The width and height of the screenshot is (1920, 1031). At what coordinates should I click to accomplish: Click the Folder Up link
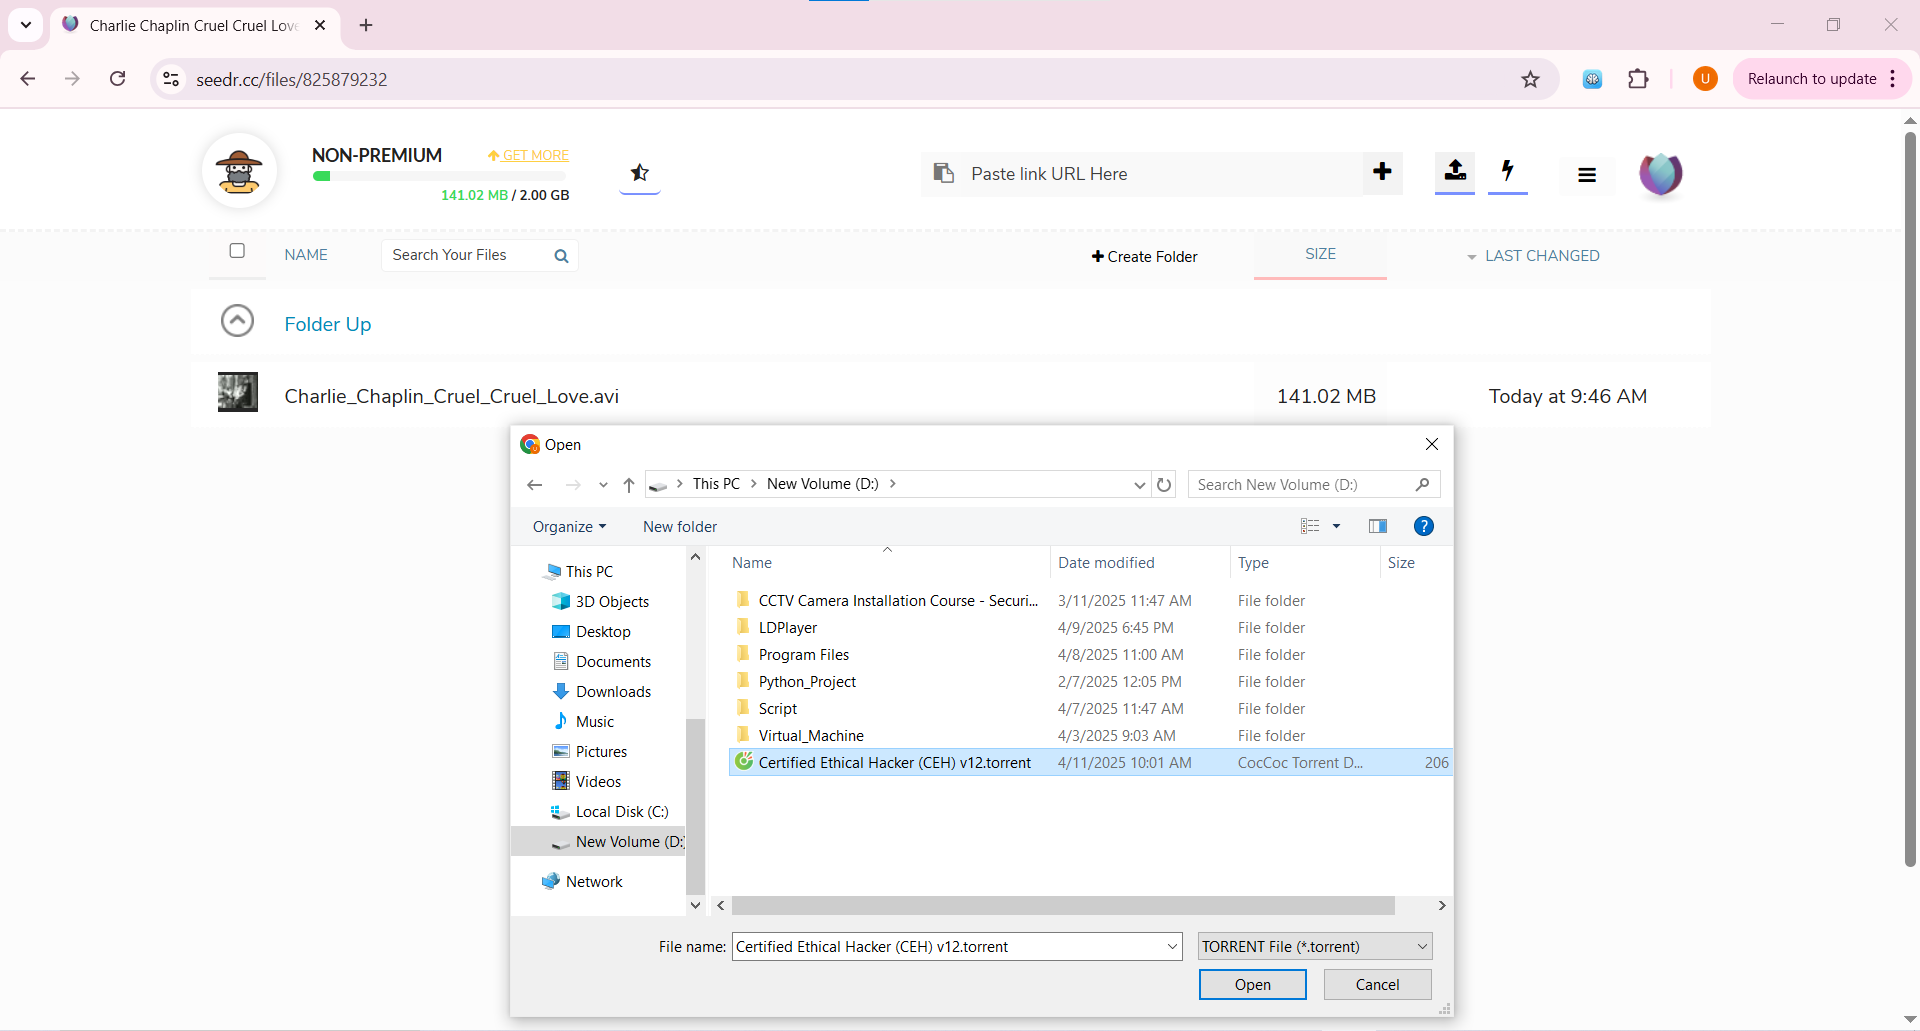(327, 324)
